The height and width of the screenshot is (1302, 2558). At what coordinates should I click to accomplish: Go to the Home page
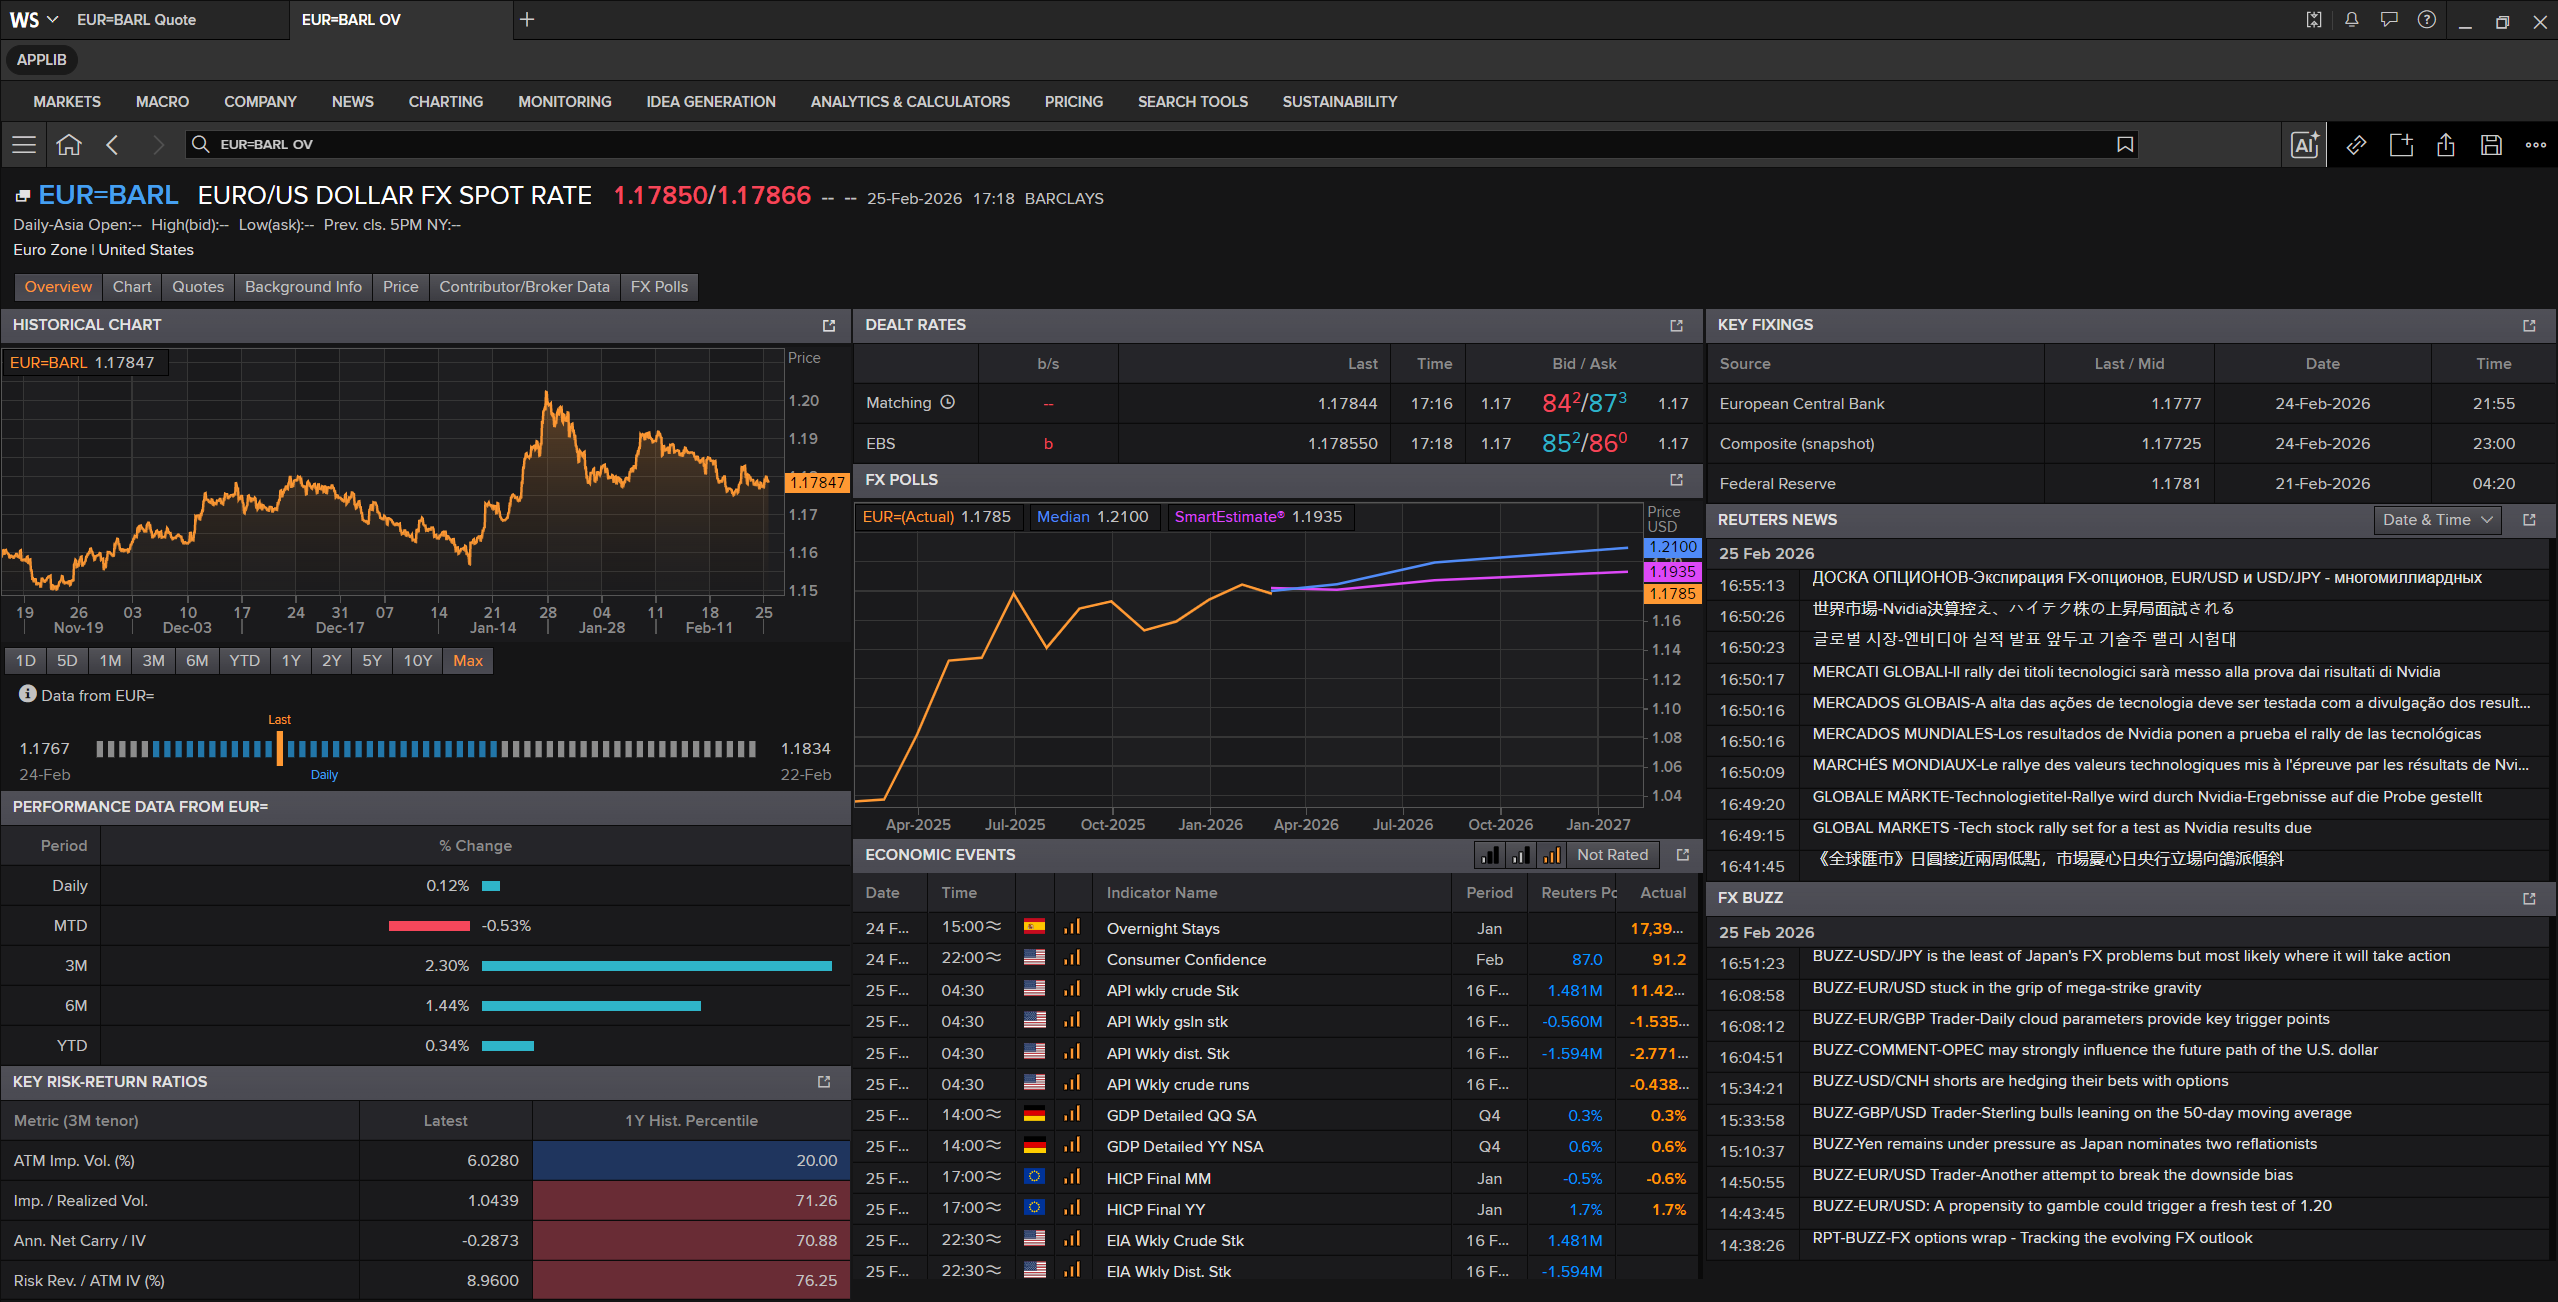pos(69,145)
